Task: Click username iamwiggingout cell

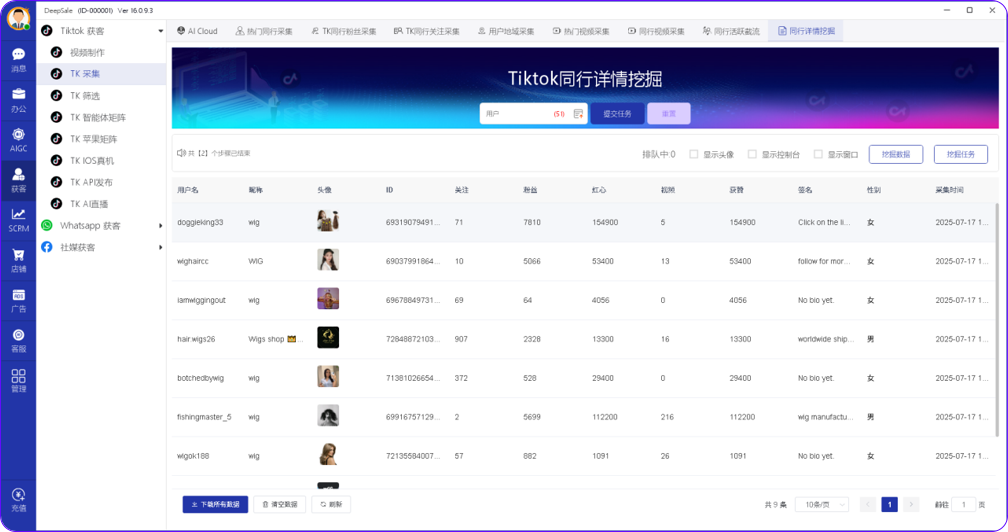Action: click(x=201, y=300)
